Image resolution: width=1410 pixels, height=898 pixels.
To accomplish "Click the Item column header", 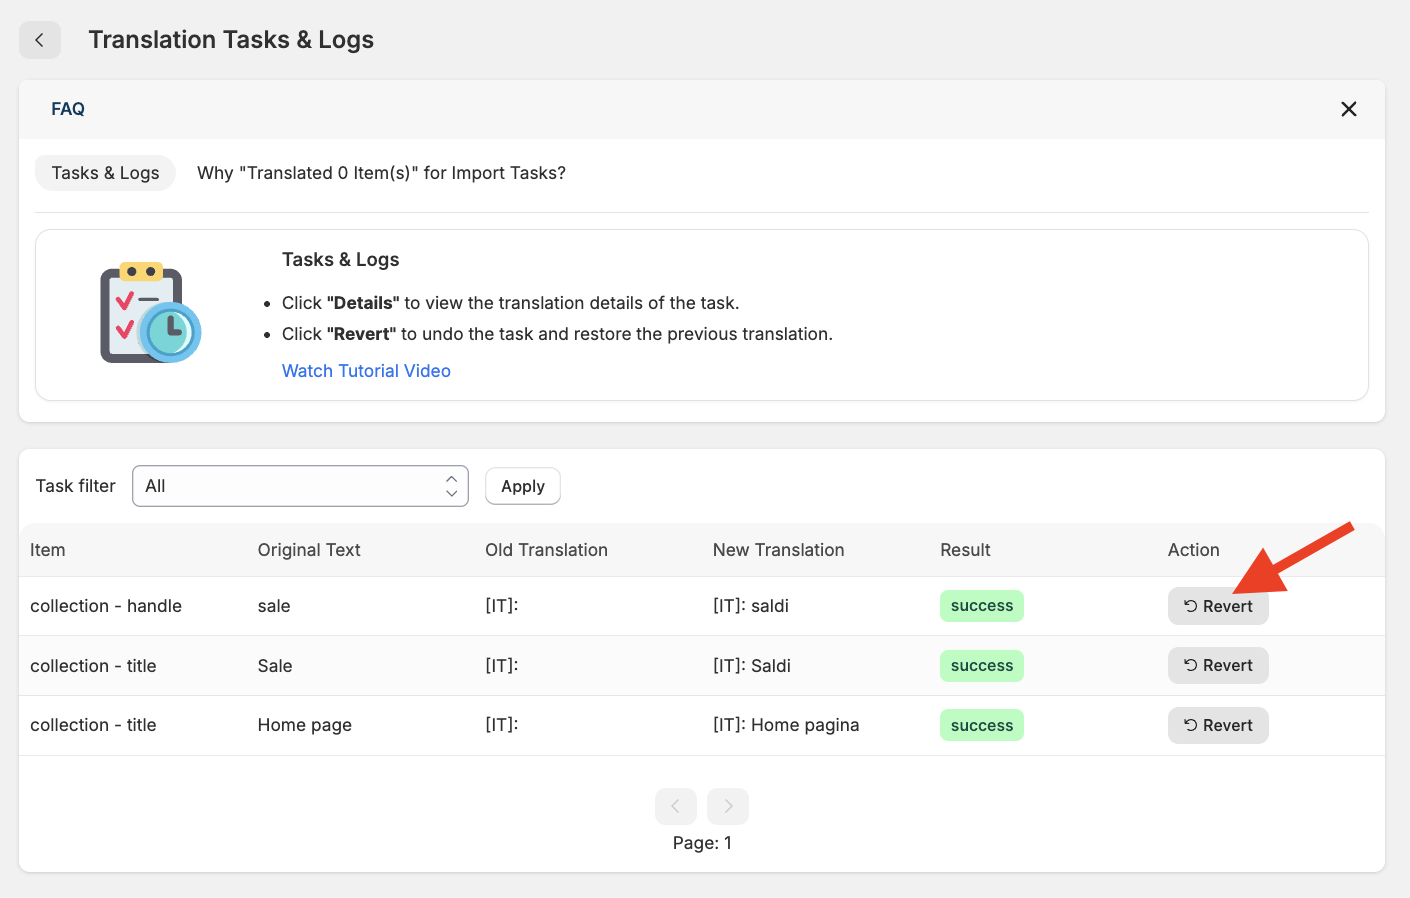I will pos(48,550).
